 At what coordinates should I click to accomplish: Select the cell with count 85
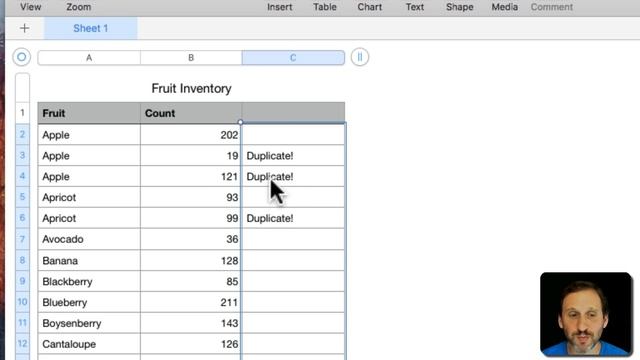(x=191, y=281)
